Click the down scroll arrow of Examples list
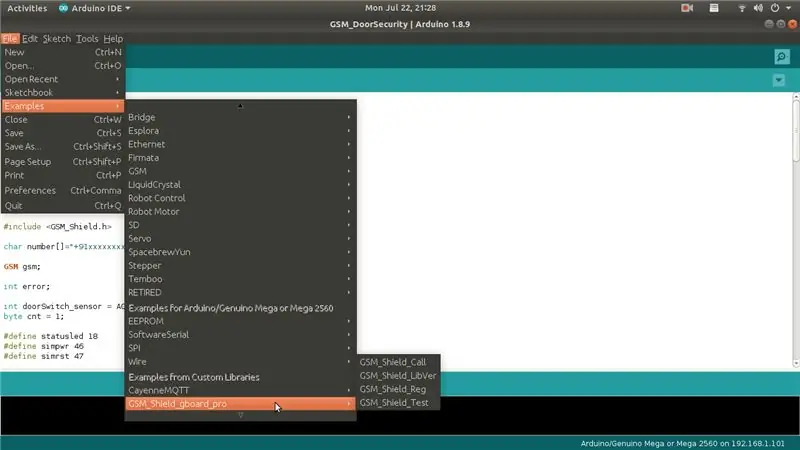Image resolution: width=800 pixels, height=450 pixels. [241, 415]
